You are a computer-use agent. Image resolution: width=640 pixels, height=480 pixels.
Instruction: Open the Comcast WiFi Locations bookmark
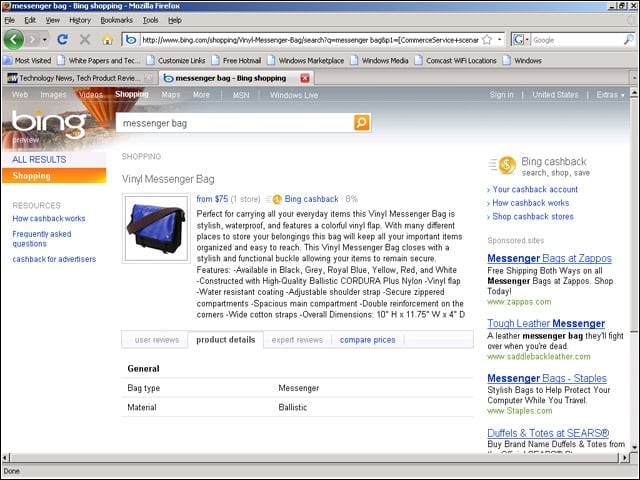point(456,60)
